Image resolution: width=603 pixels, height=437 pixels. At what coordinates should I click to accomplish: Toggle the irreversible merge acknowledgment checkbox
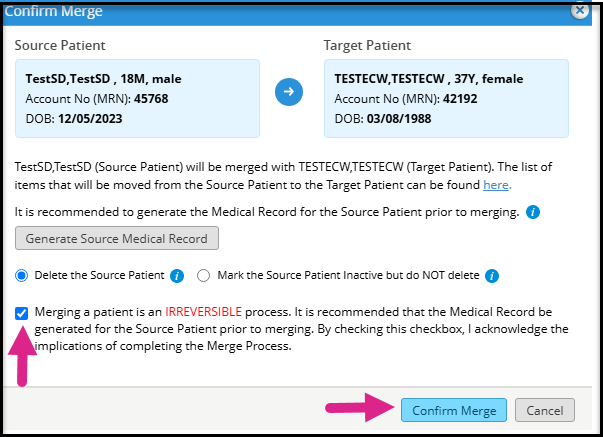click(22, 314)
